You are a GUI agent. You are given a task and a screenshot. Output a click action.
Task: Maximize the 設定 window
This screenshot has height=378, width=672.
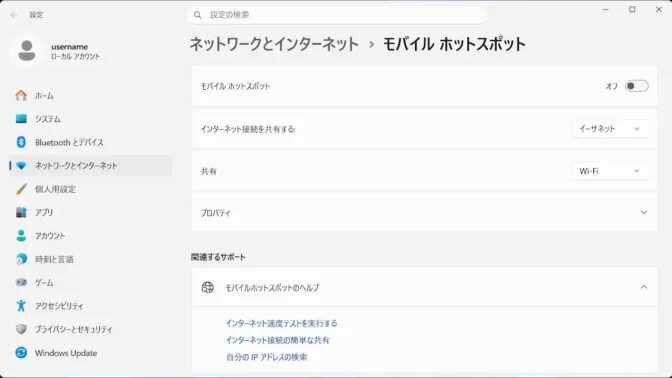pos(632,9)
